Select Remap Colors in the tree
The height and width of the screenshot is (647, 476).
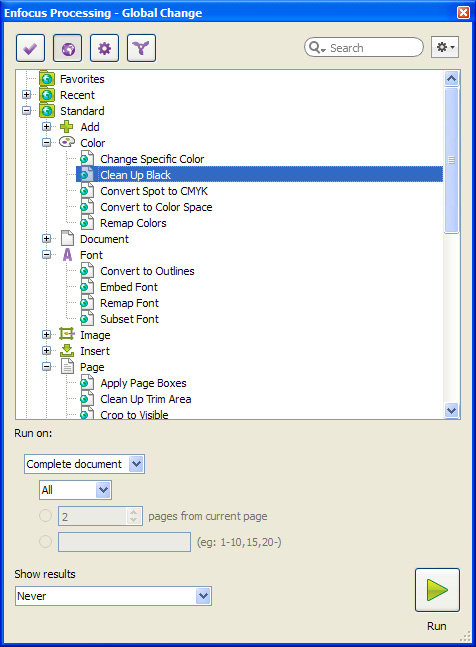(133, 223)
